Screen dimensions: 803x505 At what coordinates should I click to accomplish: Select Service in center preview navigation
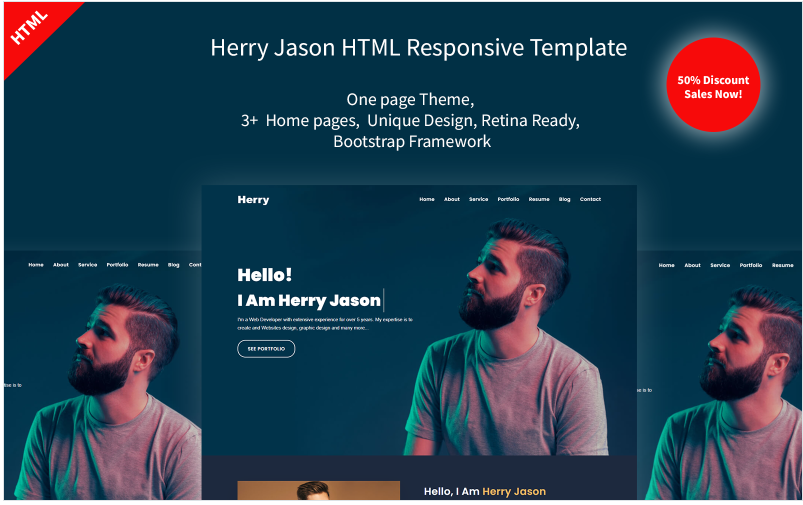tap(478, 199)
